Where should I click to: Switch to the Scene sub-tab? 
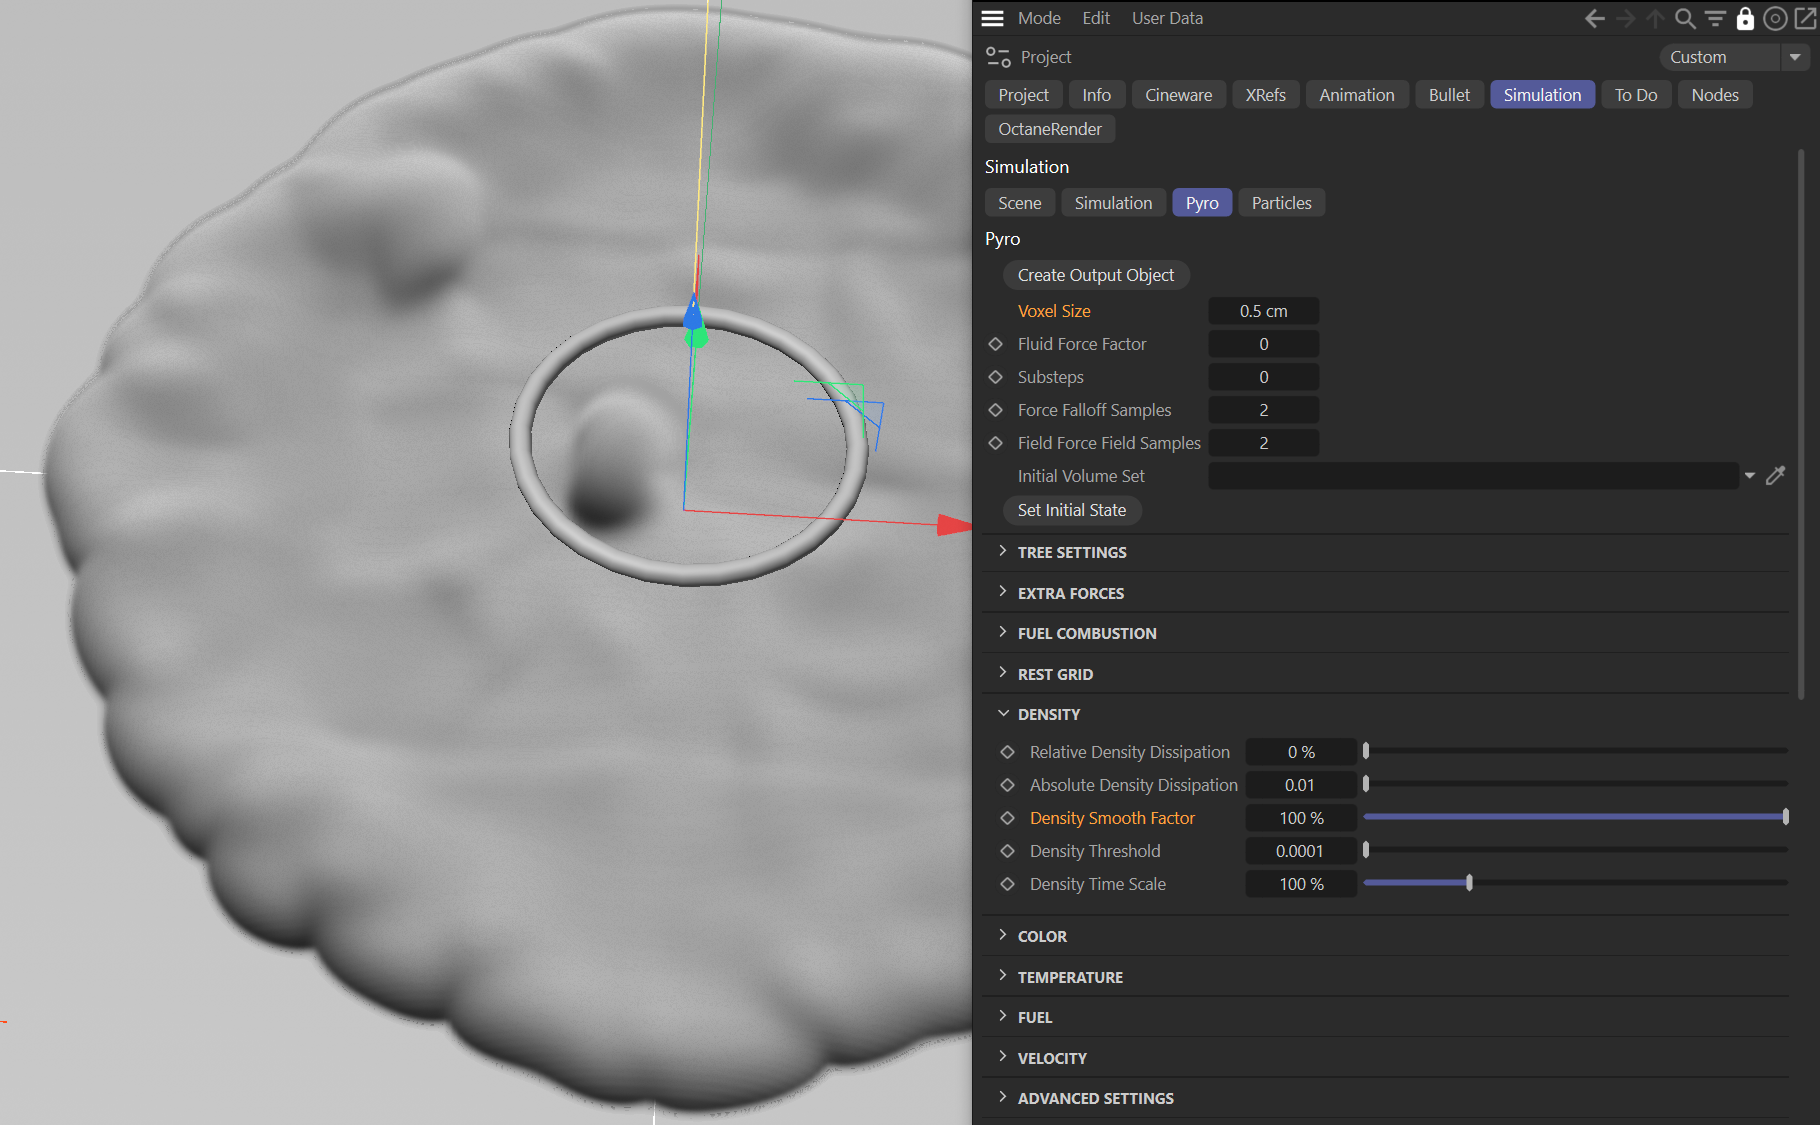(1019, 203)
